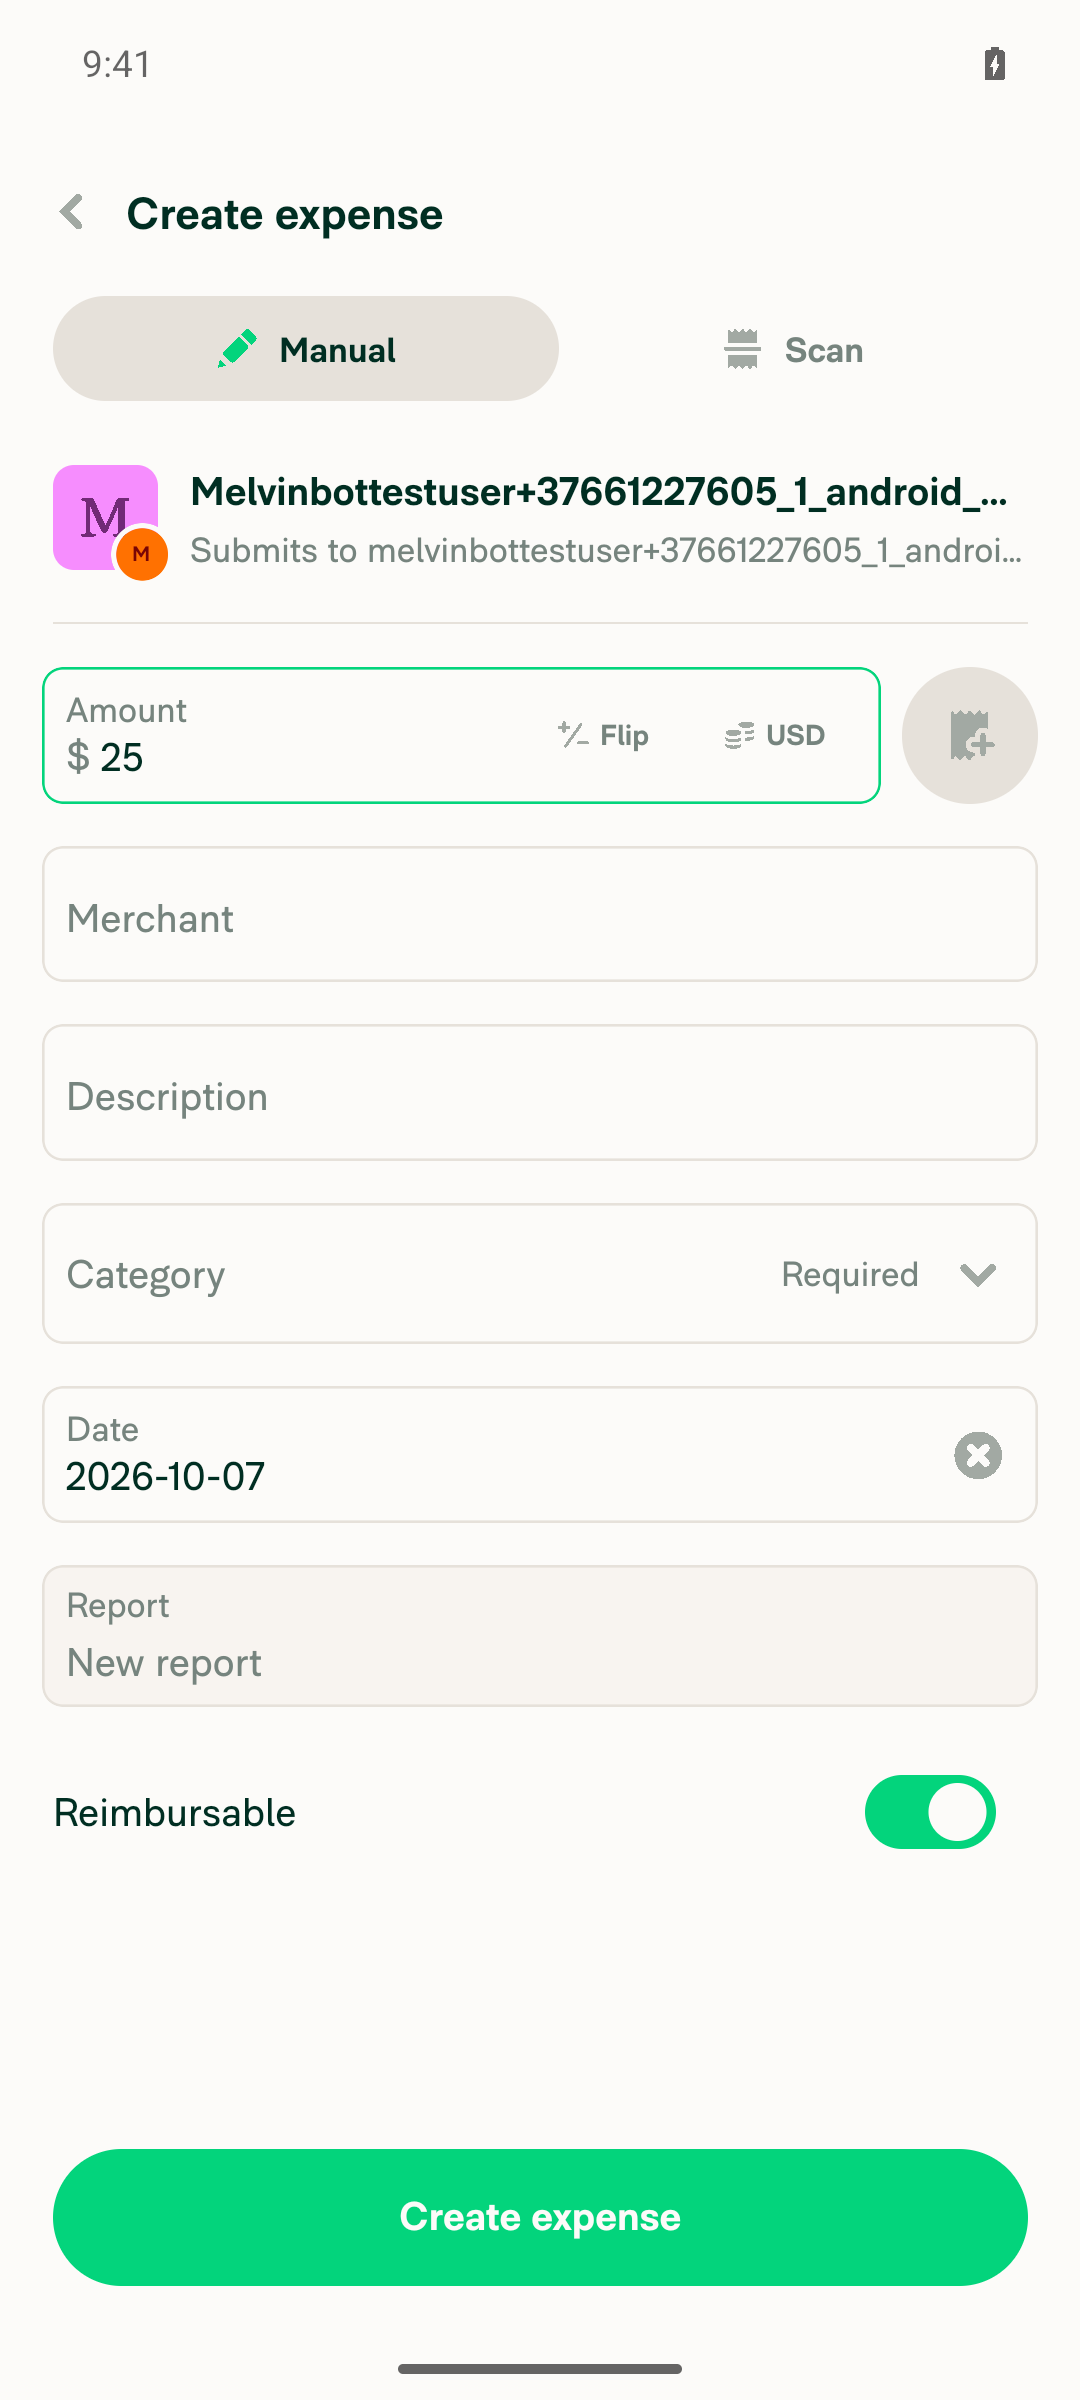Change the currency from USD
This screenshot has height=2400, width=1080.
coord(775,735)
